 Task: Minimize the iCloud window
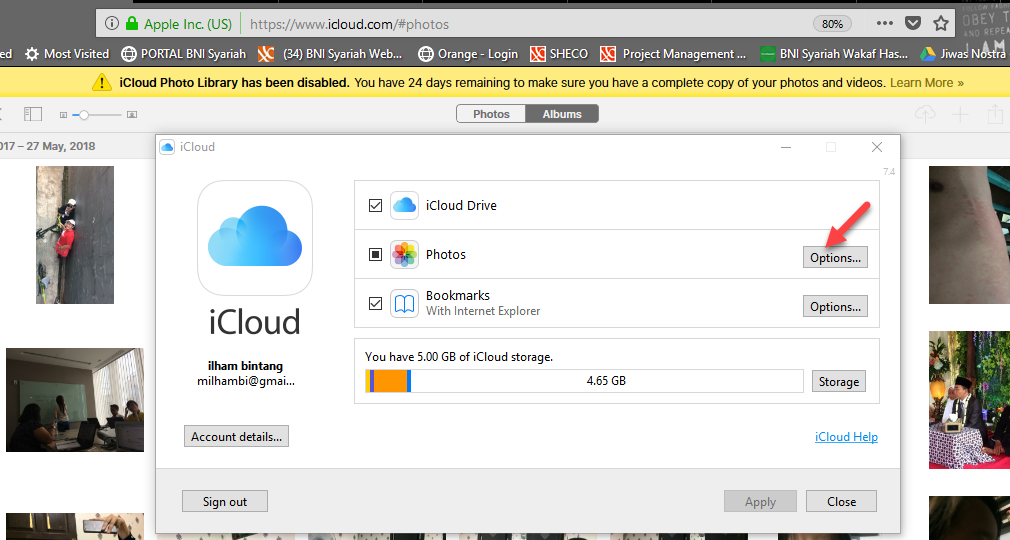tap(786, 147)
